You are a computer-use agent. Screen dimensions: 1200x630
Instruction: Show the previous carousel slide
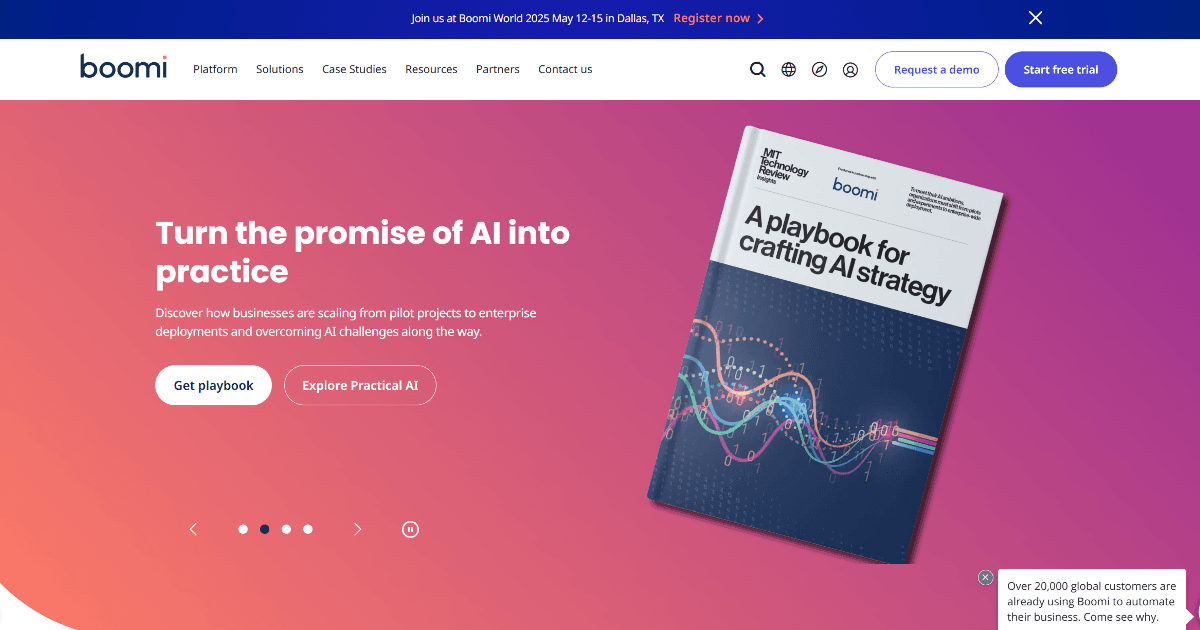click(x=193, y=529)
